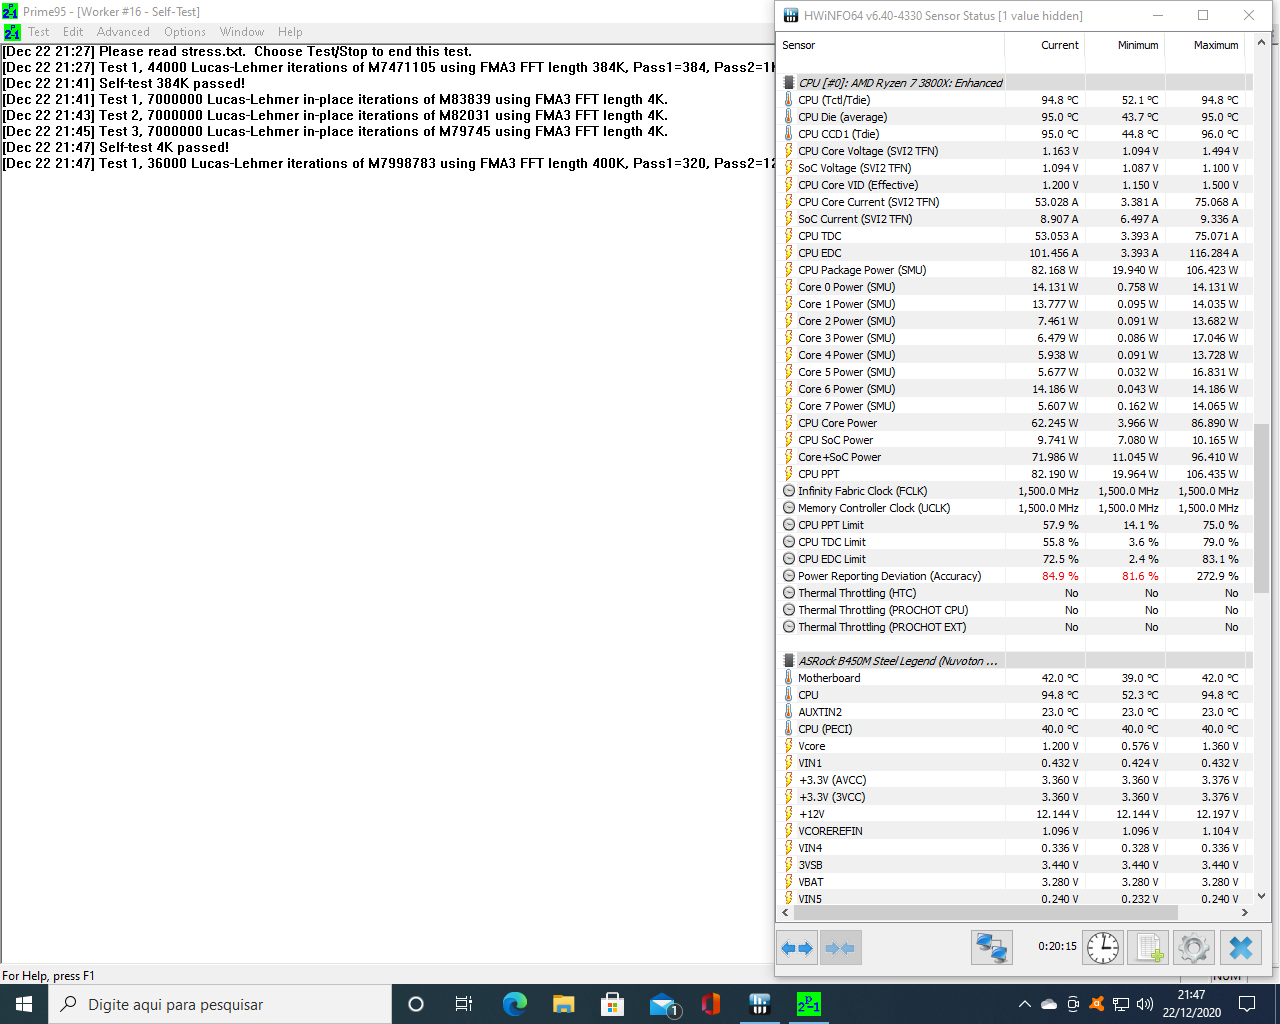Select the CPU Die (average) sensor row
The height and width of the screenshot is (1024, 1280).
tap(1013, 117)
